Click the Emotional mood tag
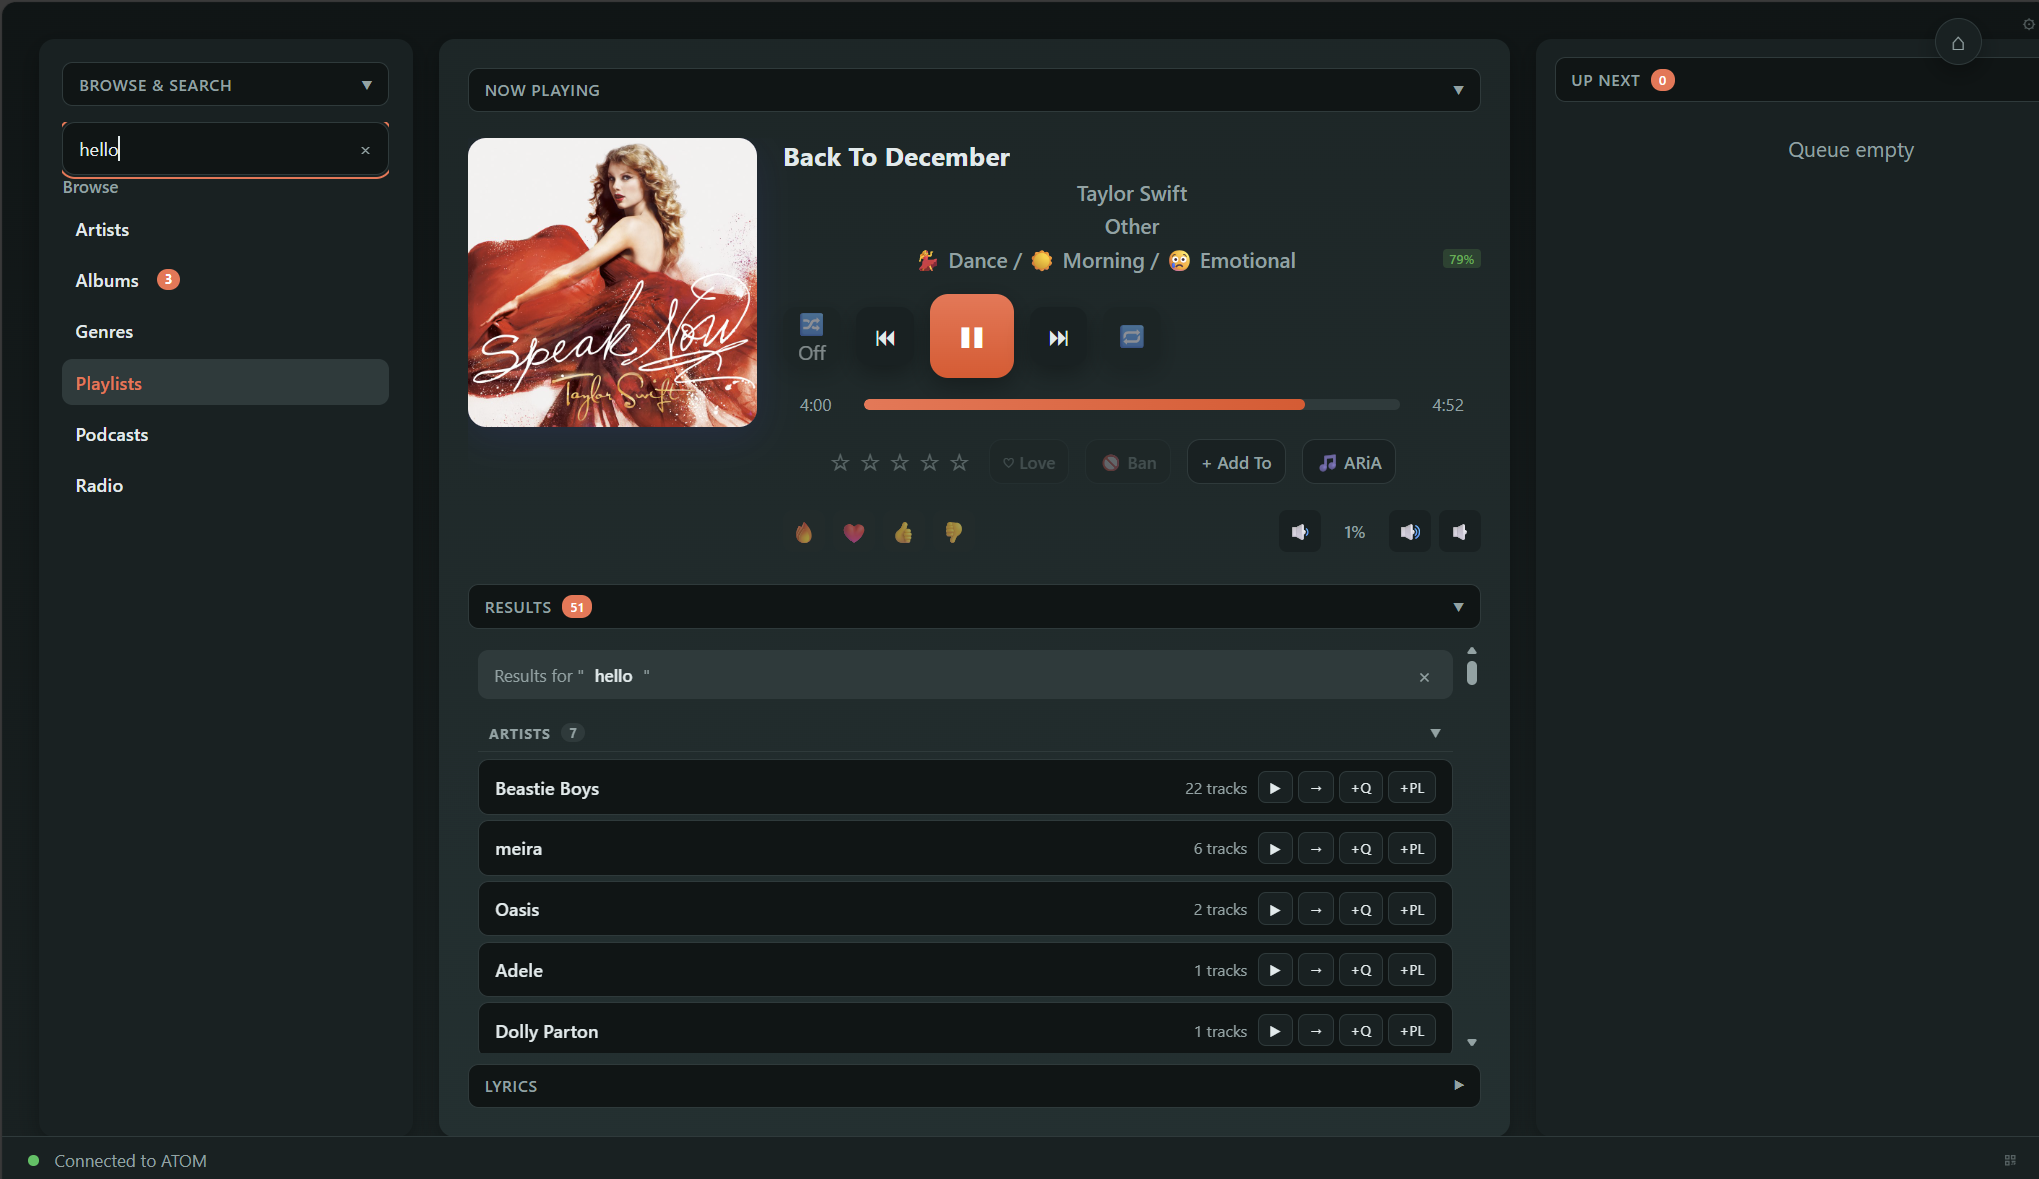 pyautogui.click(x=1232, y=261)
